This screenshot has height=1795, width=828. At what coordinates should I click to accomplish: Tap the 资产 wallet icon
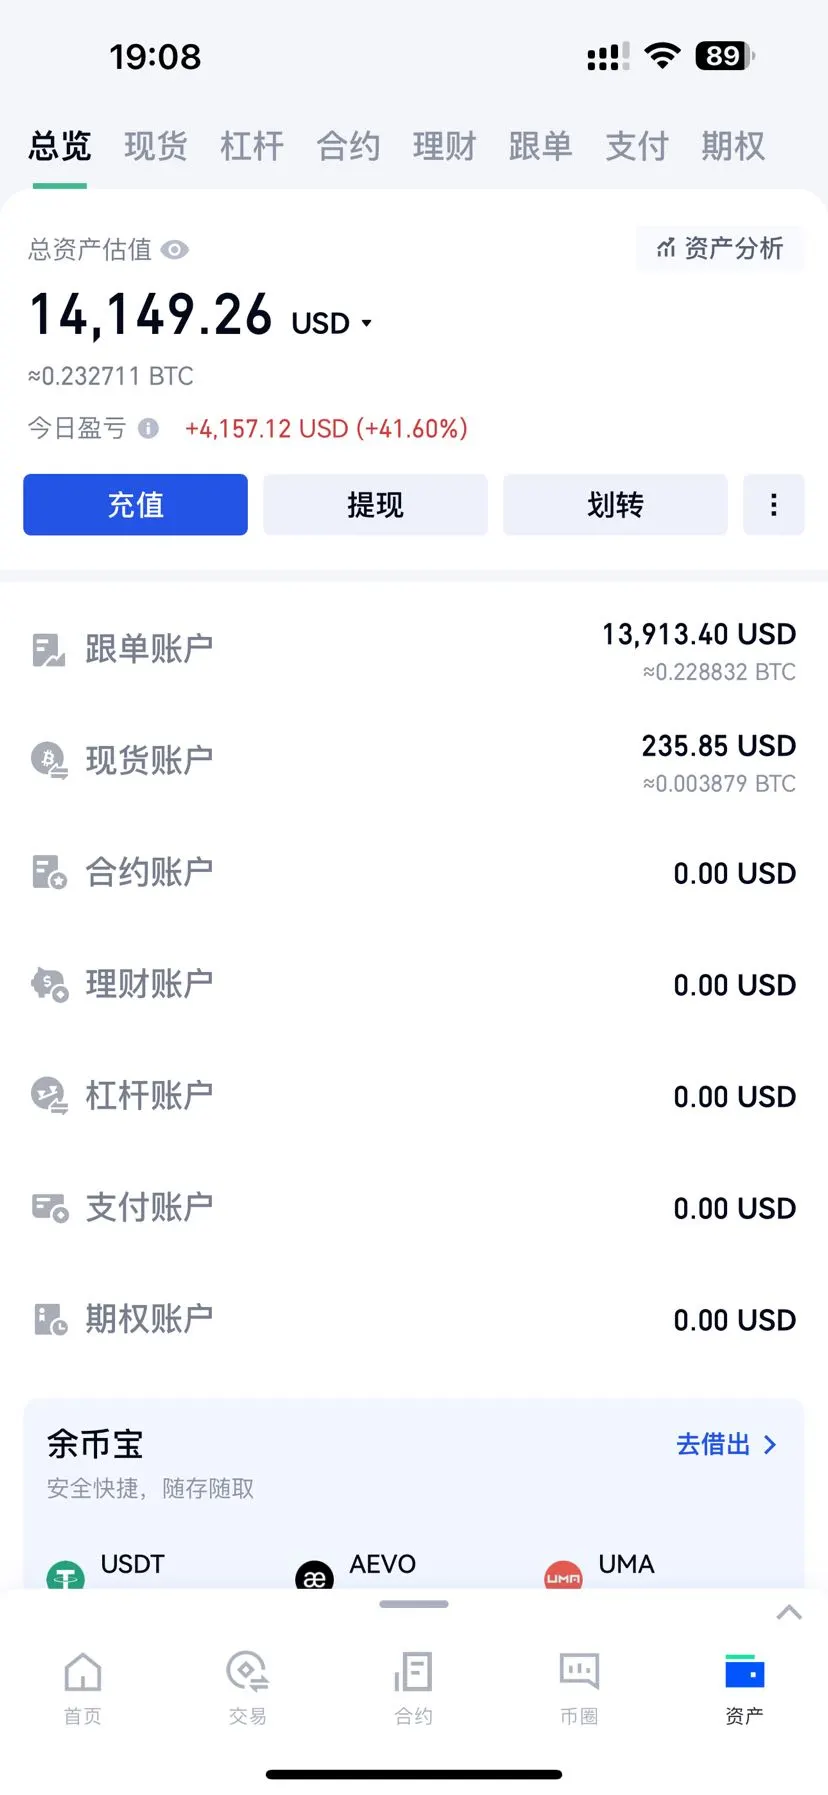click(744, 1671)
